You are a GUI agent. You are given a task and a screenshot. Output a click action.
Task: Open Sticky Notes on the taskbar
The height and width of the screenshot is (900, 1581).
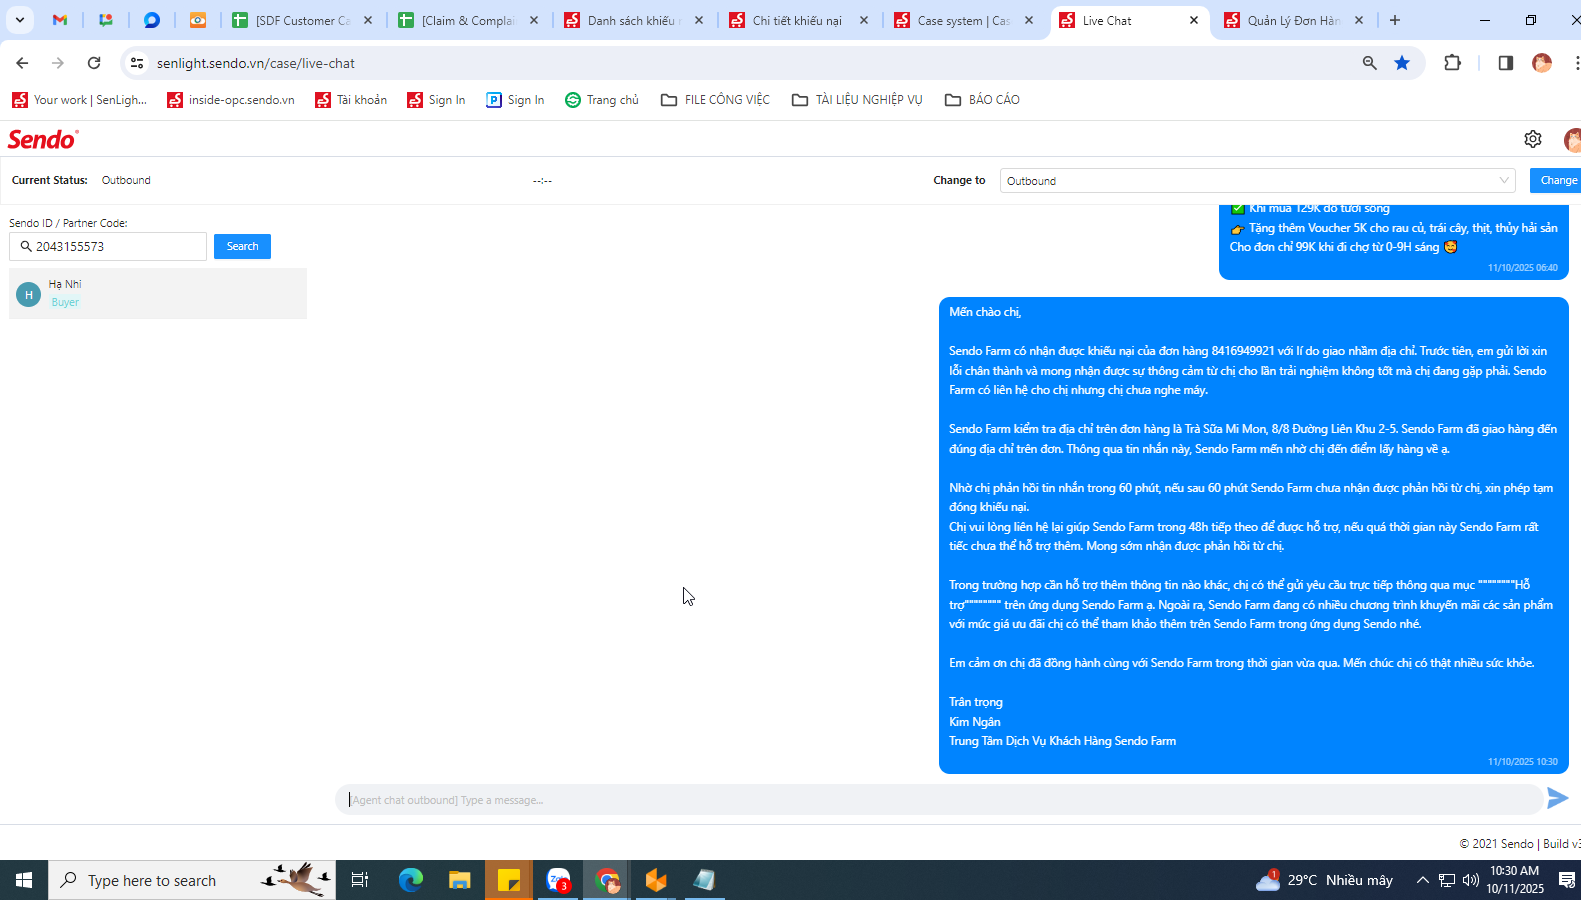coord(509,880)
